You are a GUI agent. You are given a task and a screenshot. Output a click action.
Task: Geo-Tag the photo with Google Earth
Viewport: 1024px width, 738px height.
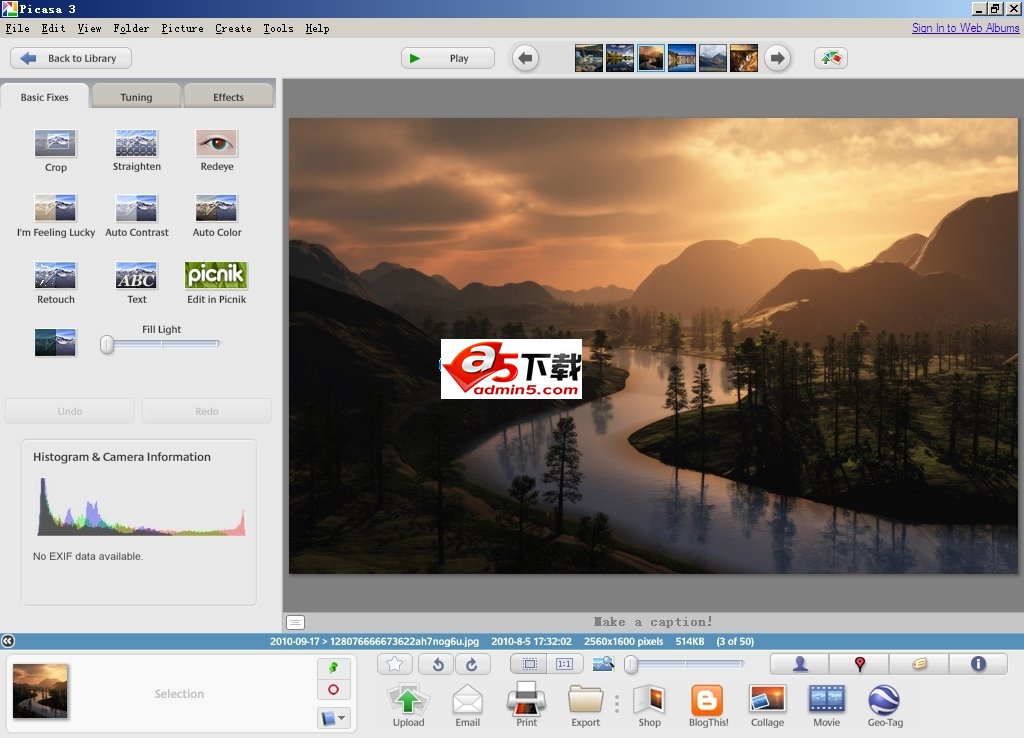tap(885, 705)
